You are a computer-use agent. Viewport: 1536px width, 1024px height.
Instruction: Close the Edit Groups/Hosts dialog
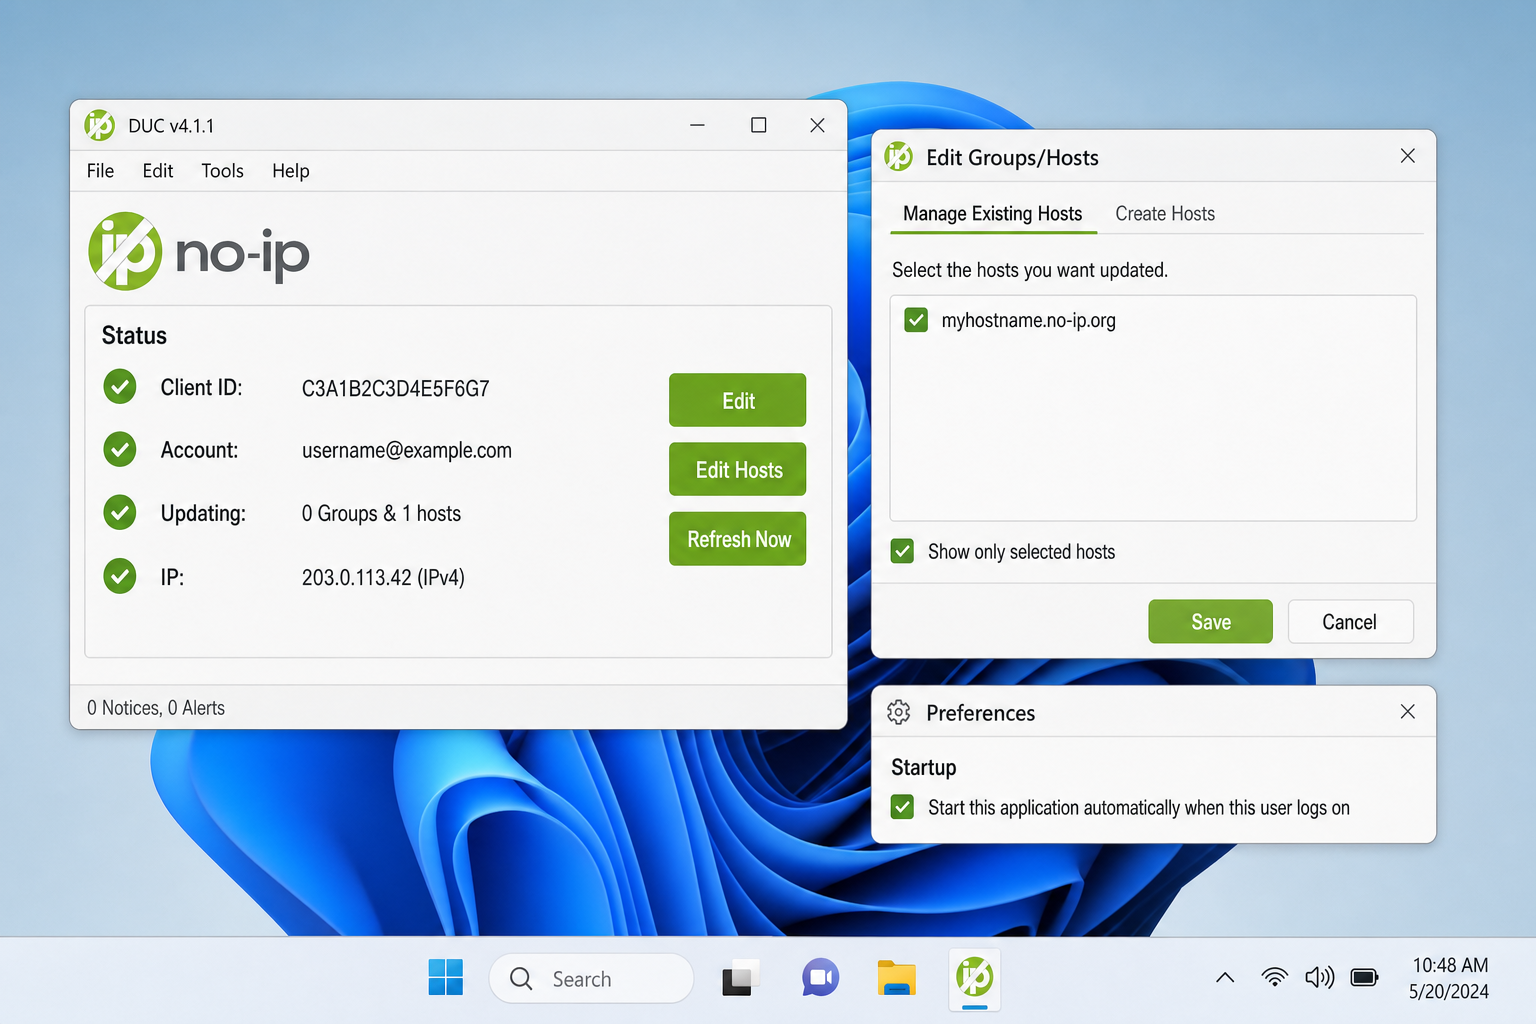pos(1407,156)
